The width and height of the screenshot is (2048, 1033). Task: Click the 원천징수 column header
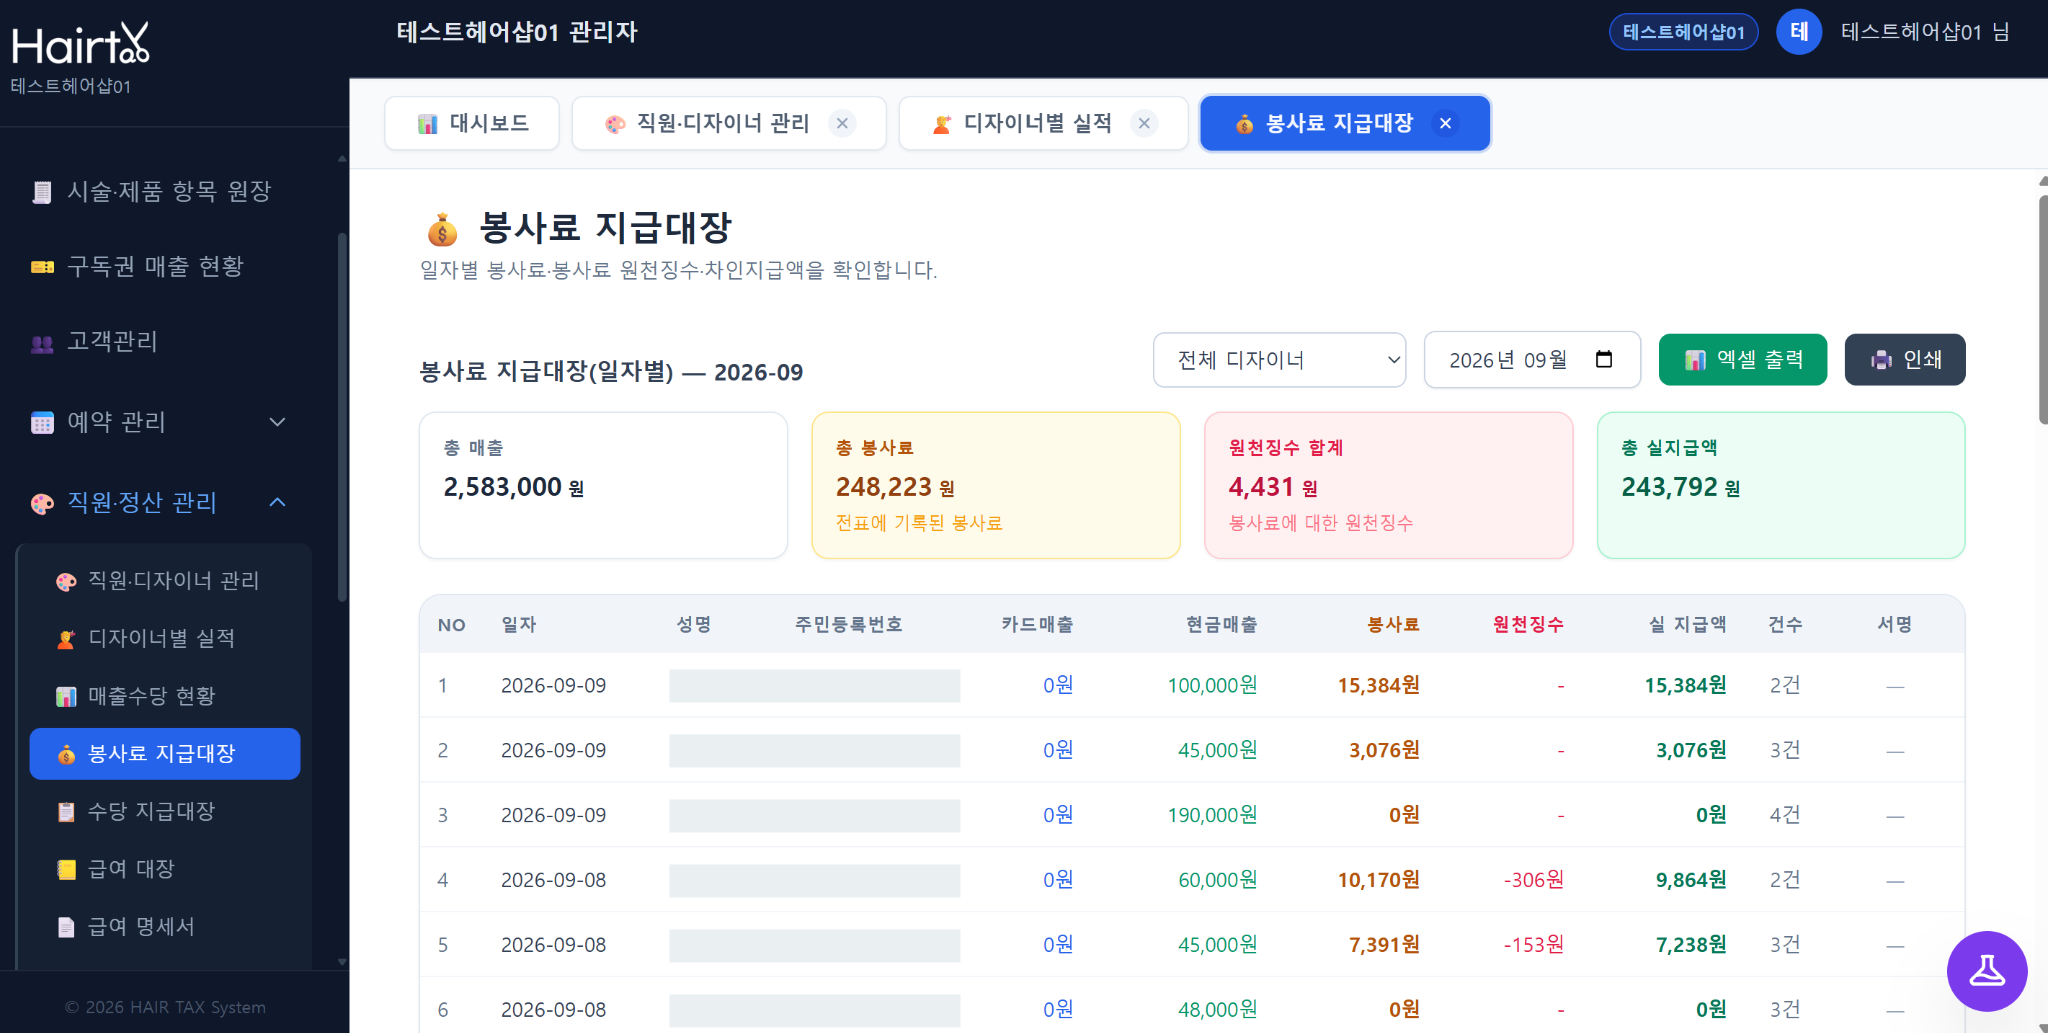[1528, 625]
